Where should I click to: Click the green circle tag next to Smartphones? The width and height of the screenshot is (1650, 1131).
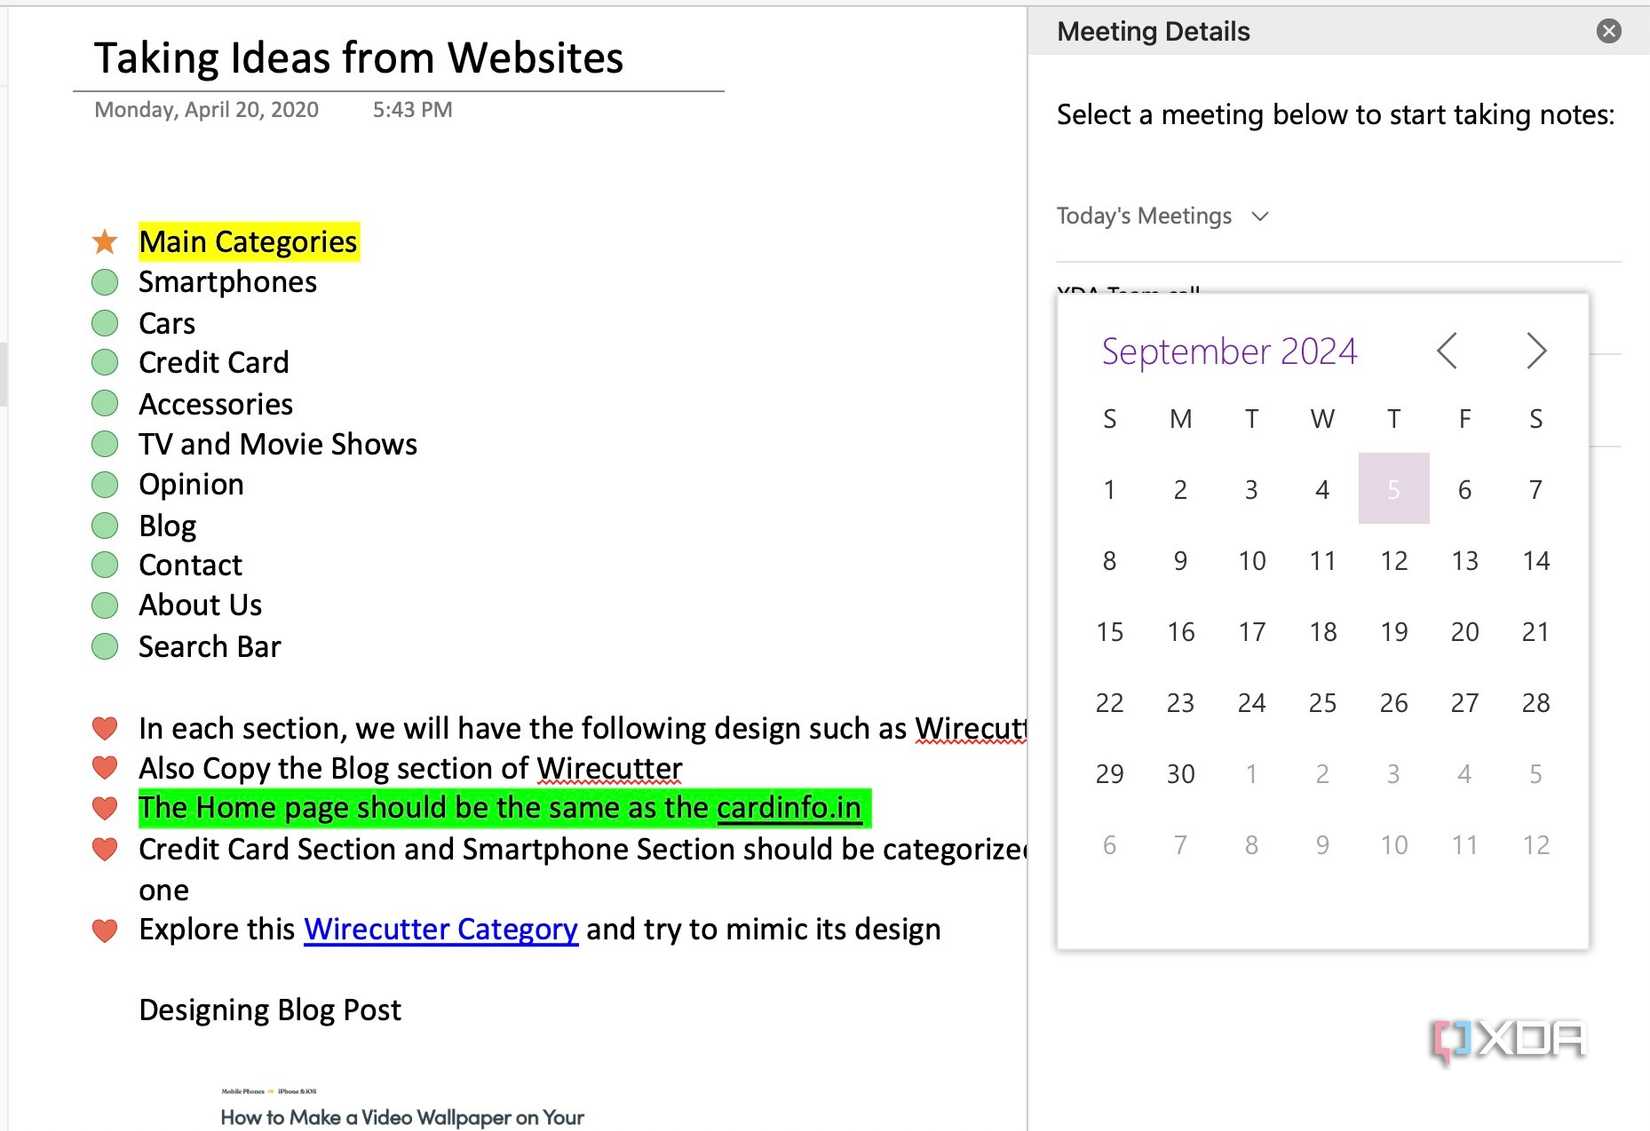click(x=104, y=281)
